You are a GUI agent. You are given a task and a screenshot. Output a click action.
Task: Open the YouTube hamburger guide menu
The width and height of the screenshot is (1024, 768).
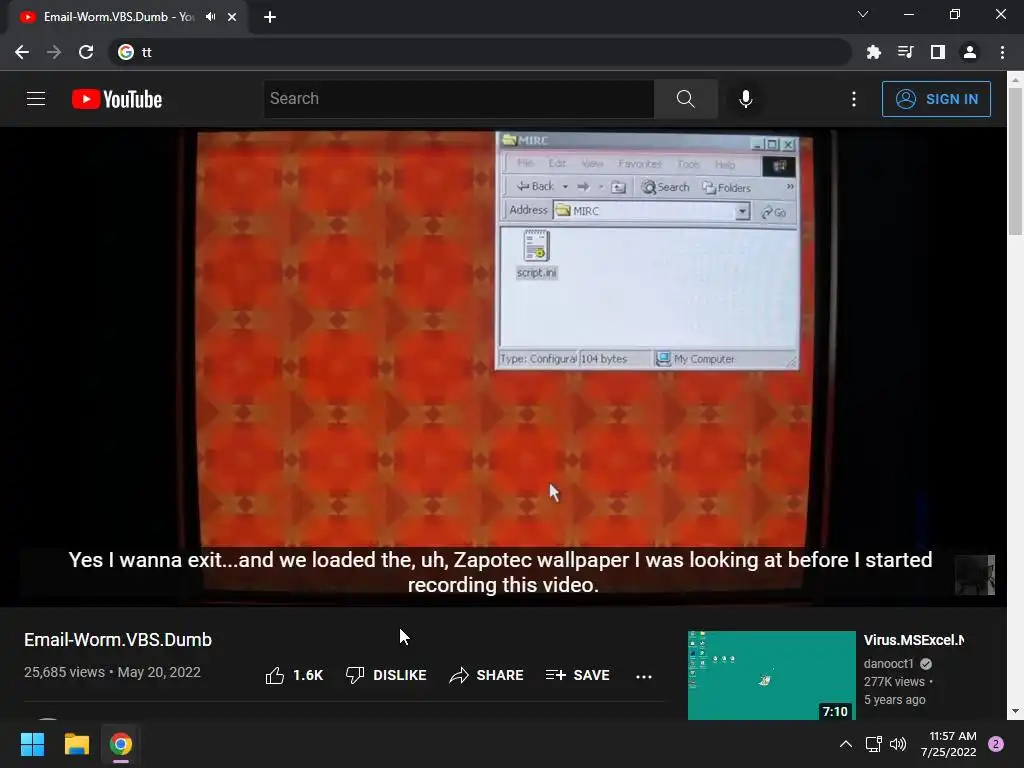(36, 99)
